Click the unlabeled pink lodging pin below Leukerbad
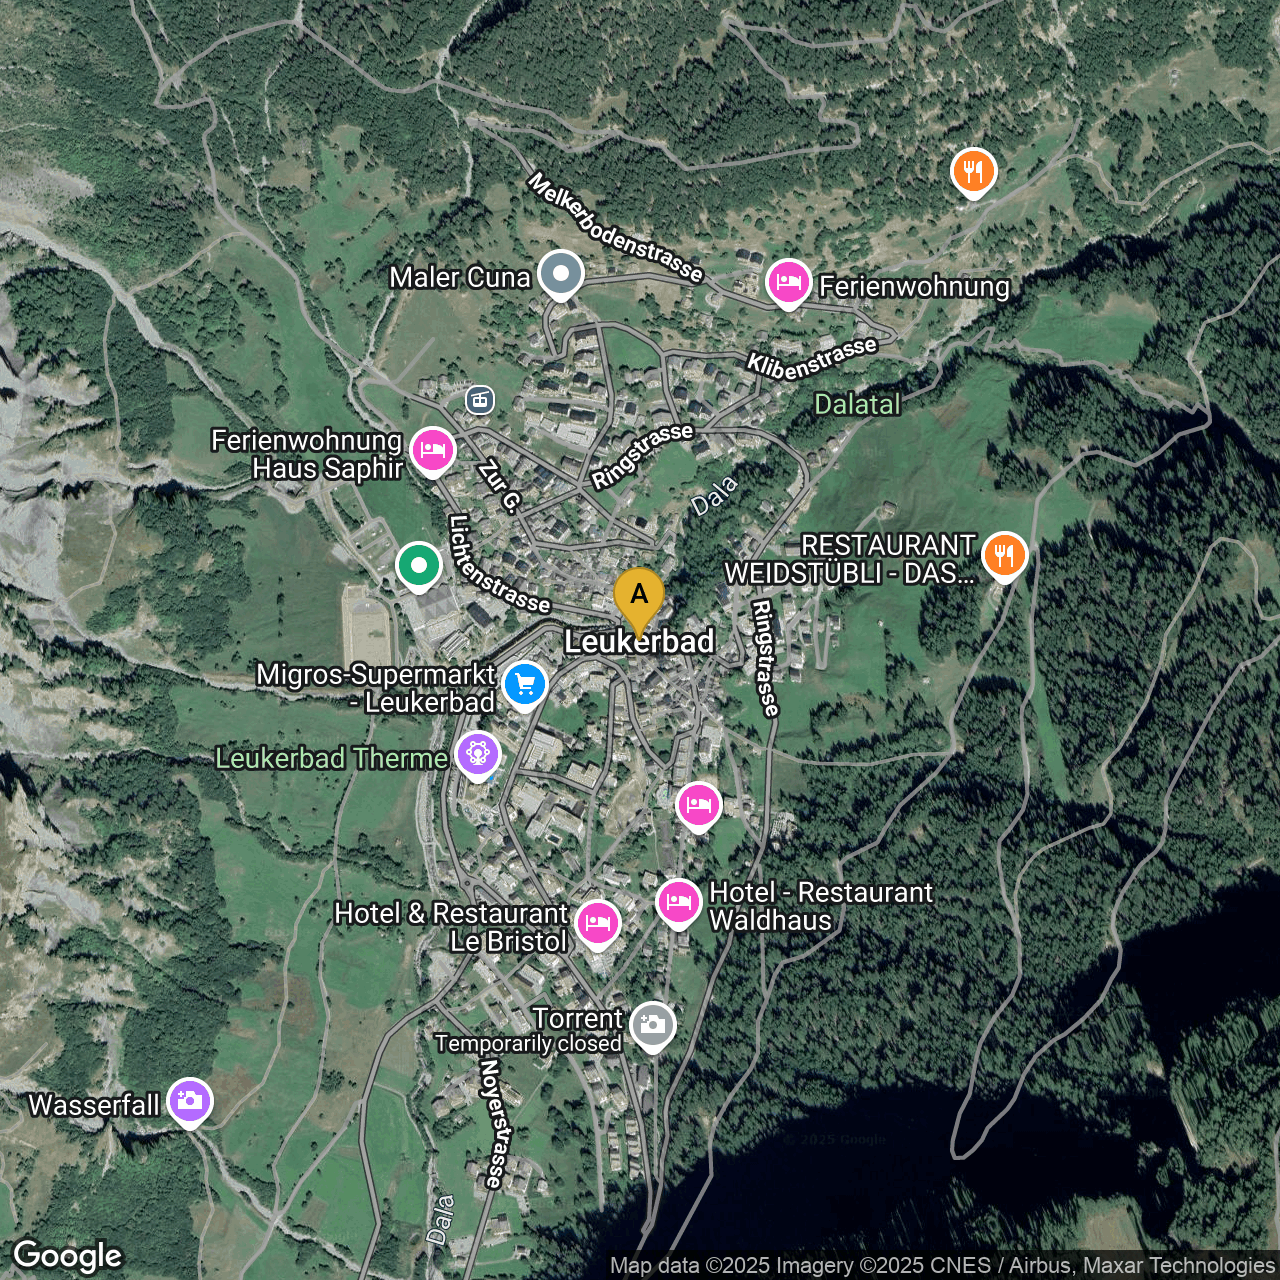1280x1280 pixels. pos(699,807)
